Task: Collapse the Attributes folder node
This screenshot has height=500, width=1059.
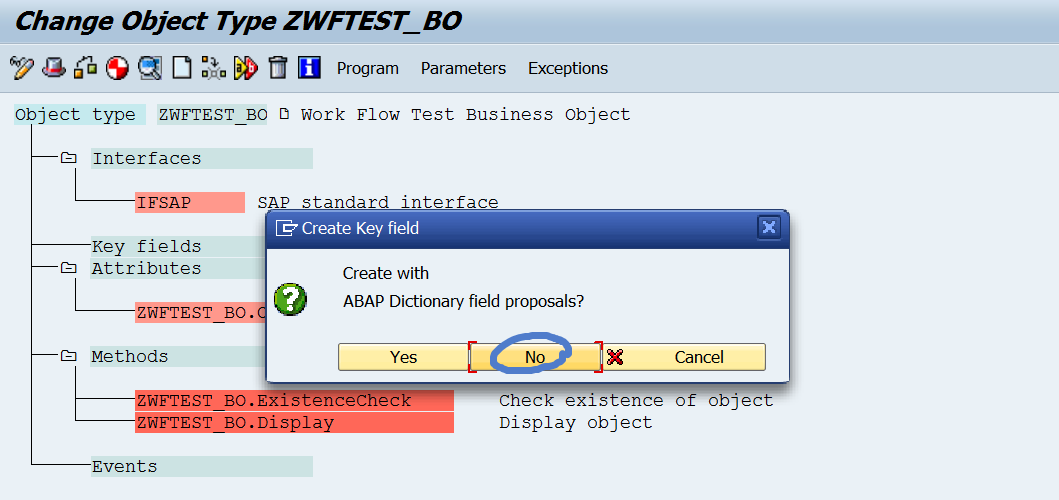Action: (x=68, y=268)
